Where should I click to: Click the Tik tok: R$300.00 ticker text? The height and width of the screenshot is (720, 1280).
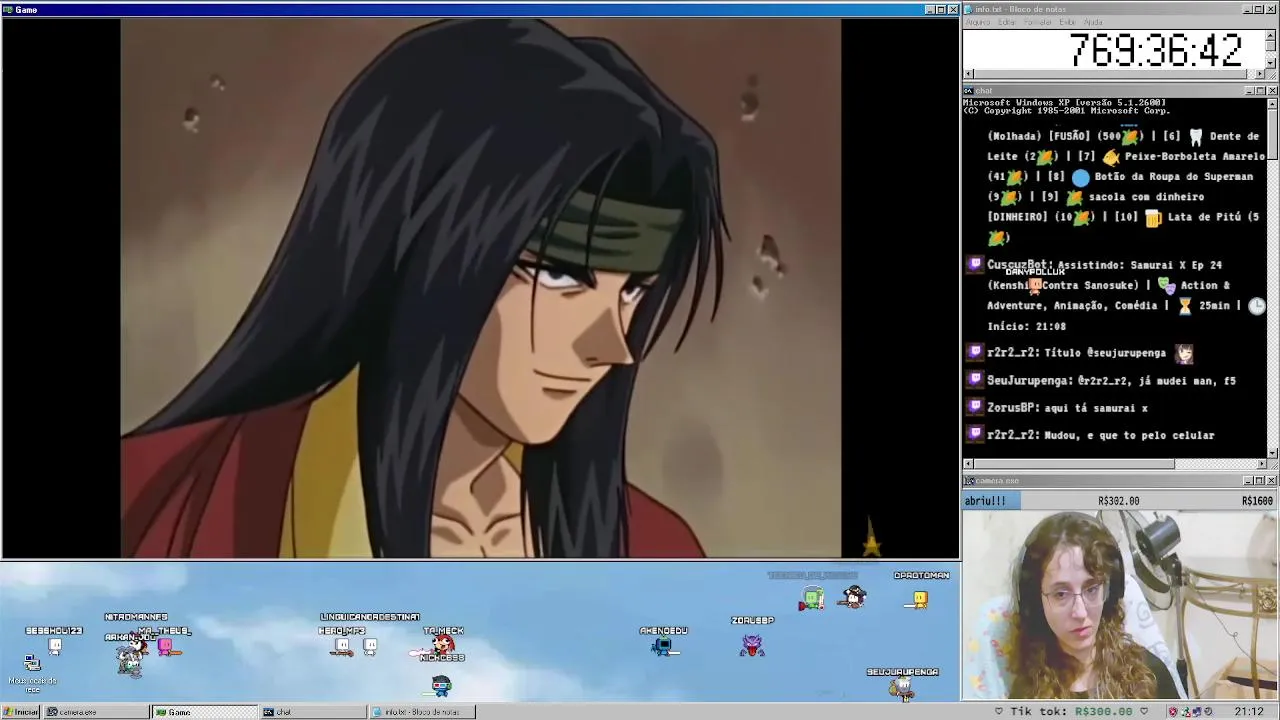point(1071,712)
